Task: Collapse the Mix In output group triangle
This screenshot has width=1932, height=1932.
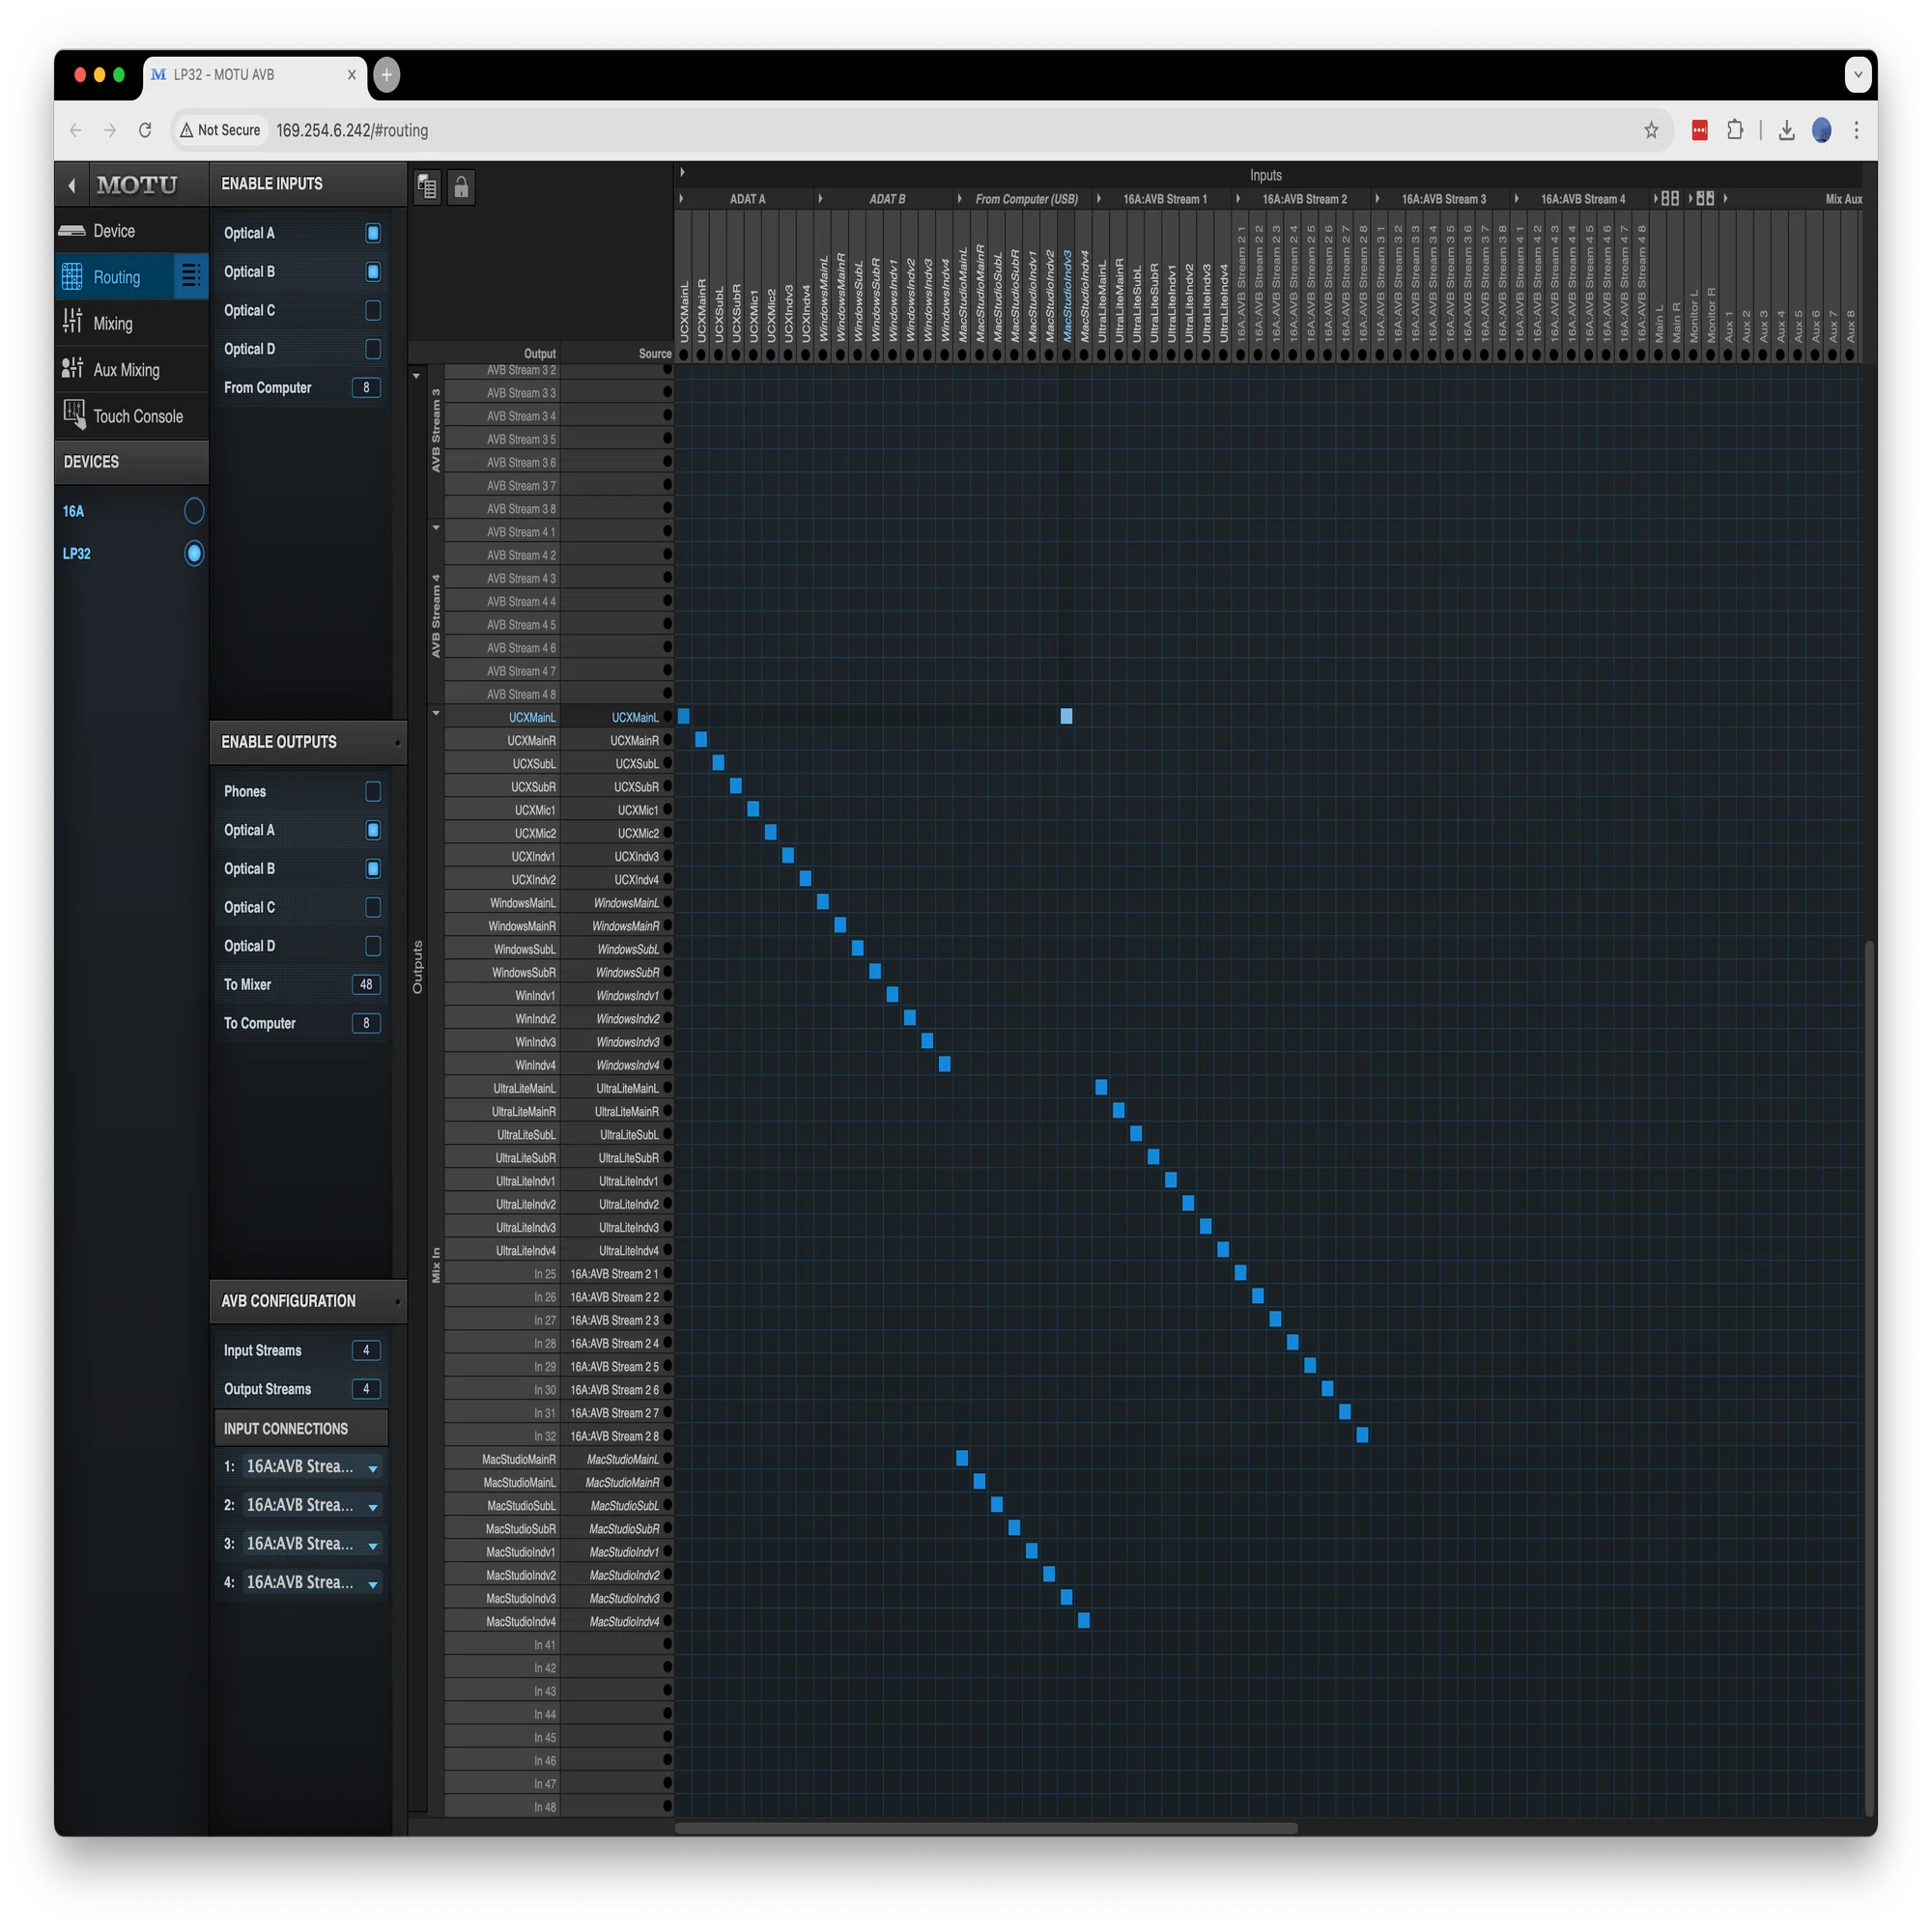Action: click(x=436, y=713)
